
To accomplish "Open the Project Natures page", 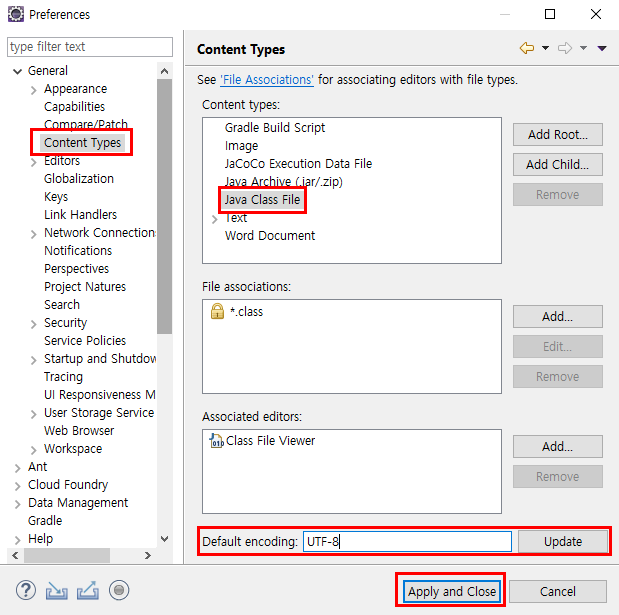I will (85, 286).
